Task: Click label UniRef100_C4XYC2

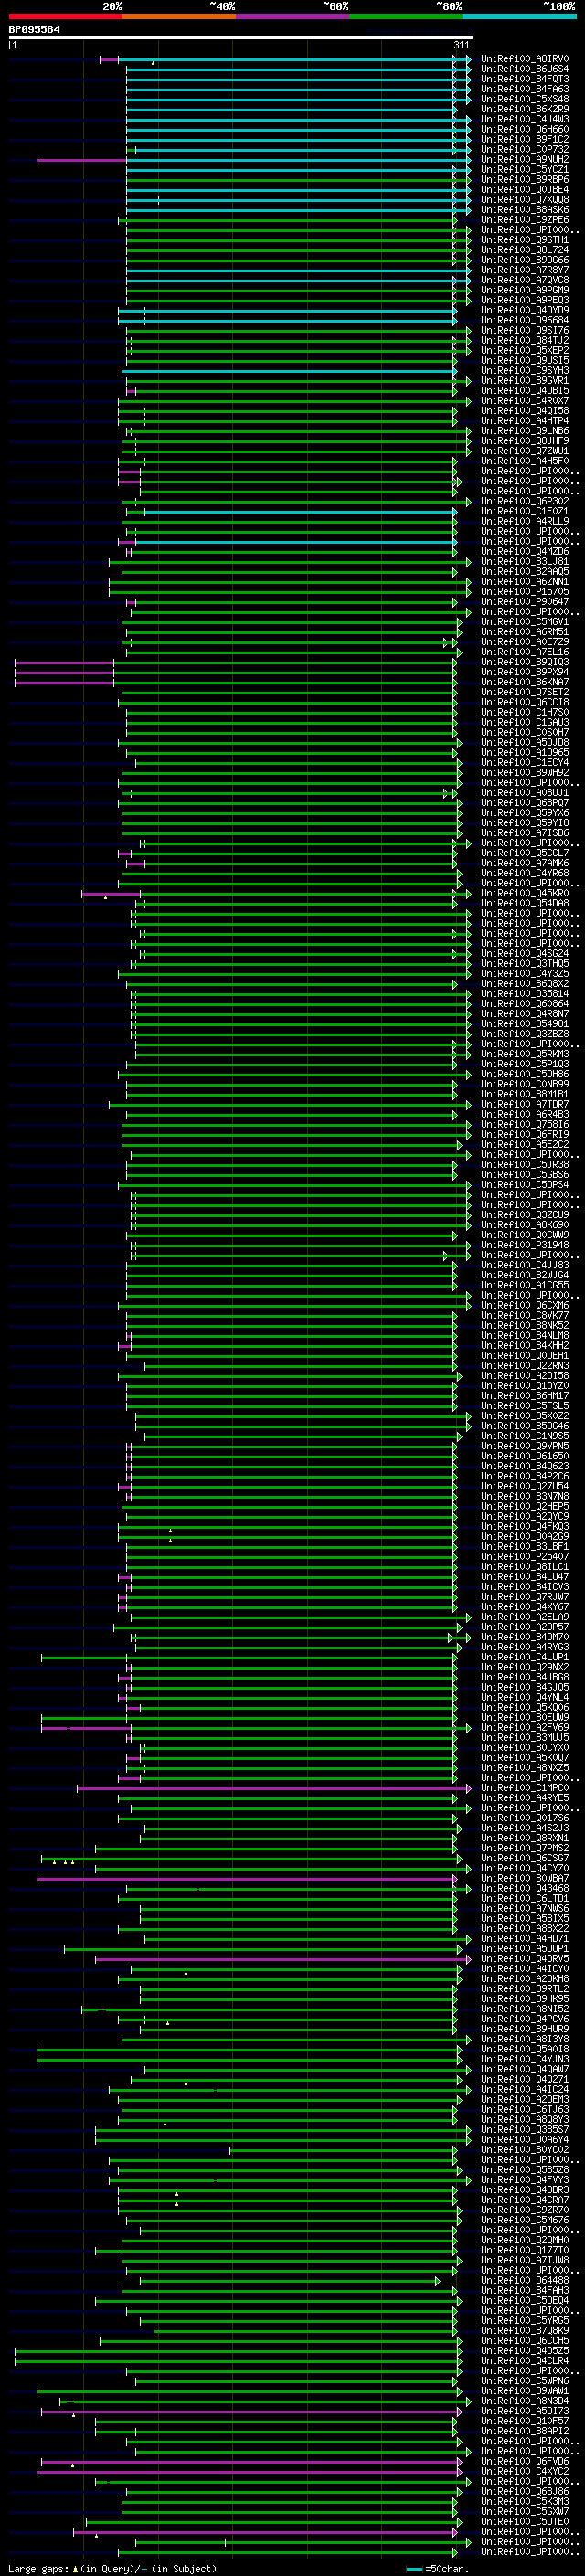Action: pyautogui.click(x=524, y=2471)
